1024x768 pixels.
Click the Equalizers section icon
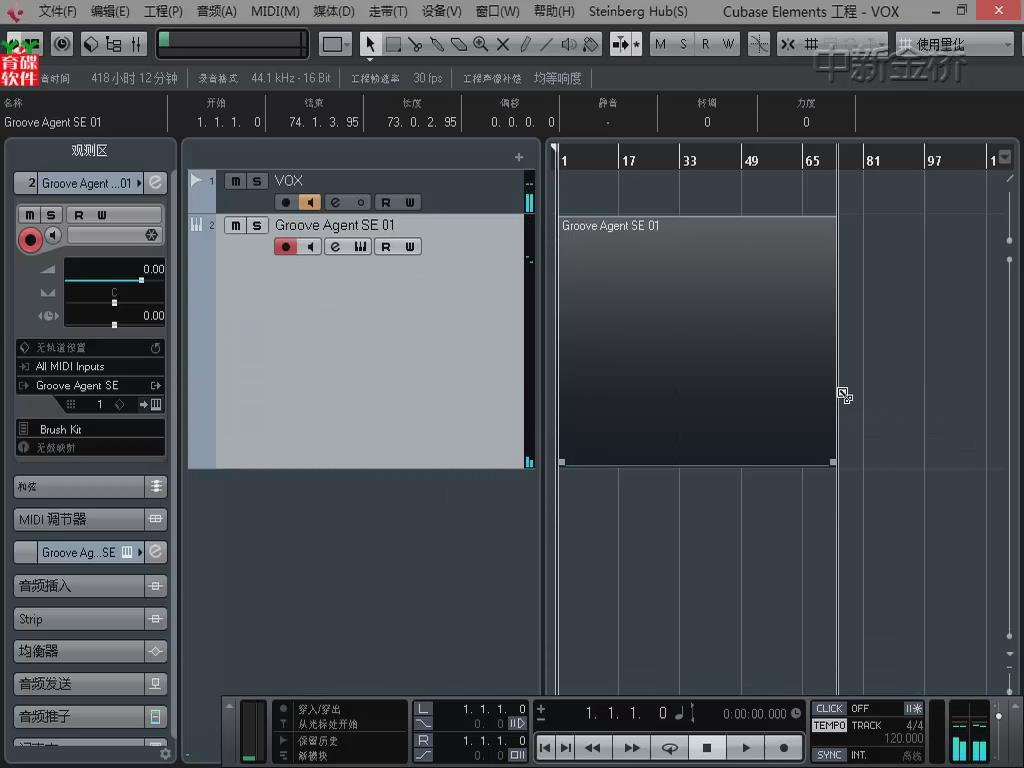tap(155, 651)
